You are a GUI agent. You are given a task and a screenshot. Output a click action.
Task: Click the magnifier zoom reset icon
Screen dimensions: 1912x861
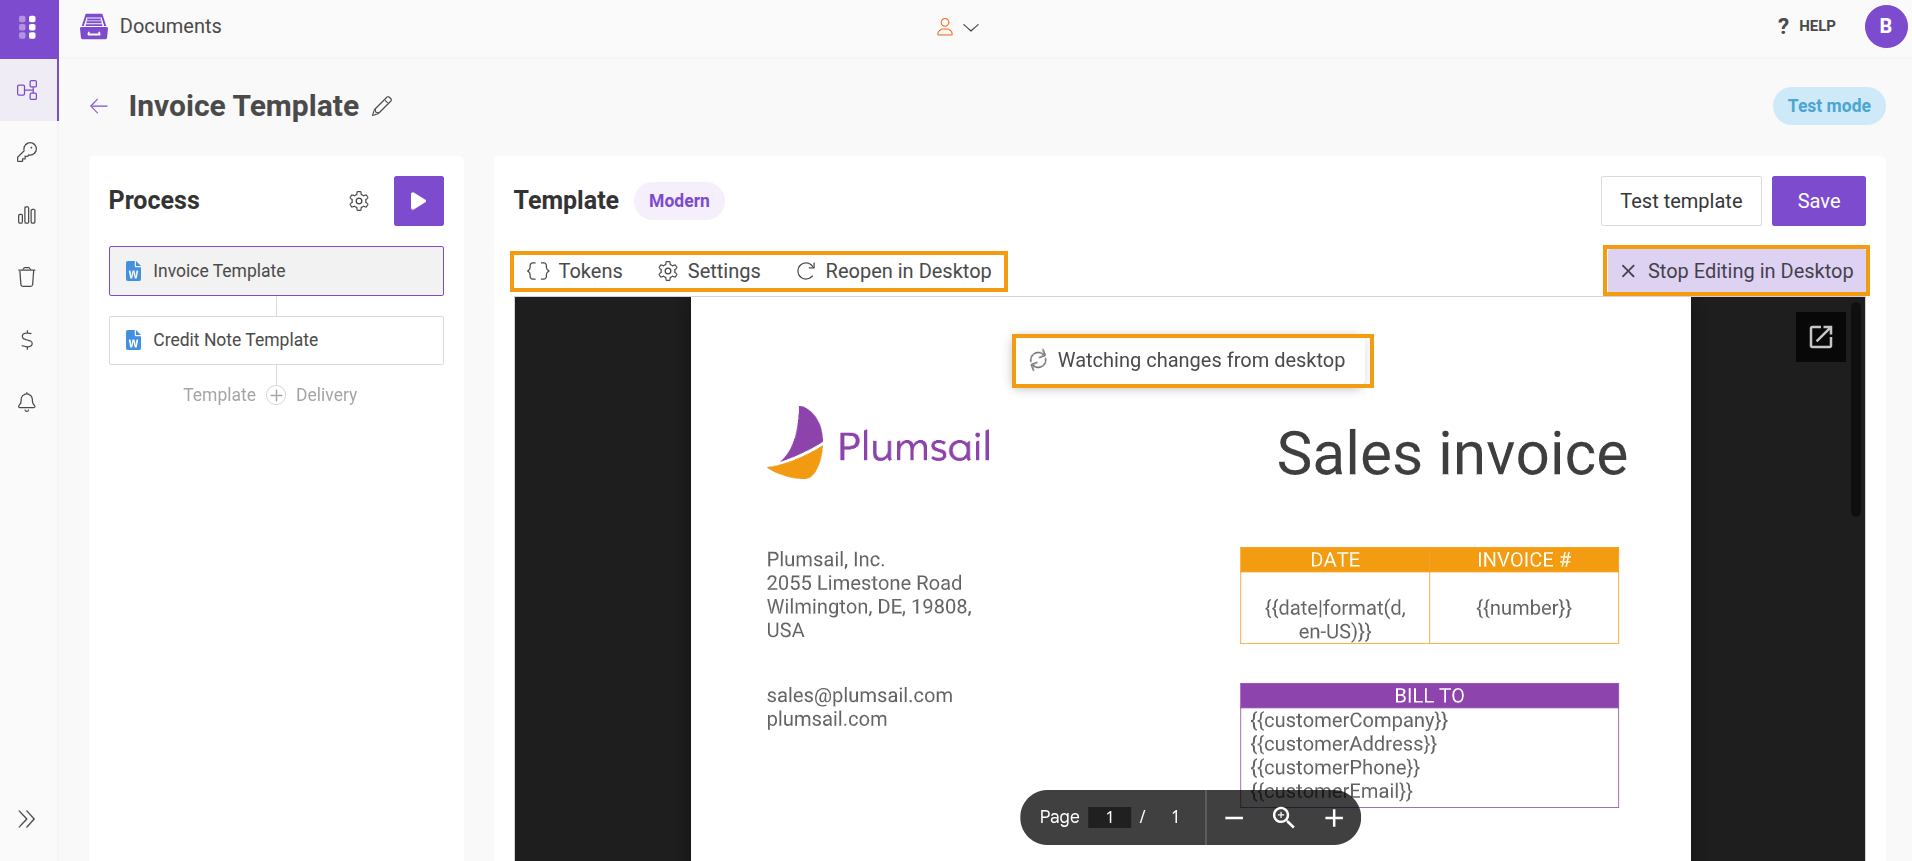[1284, 818]
